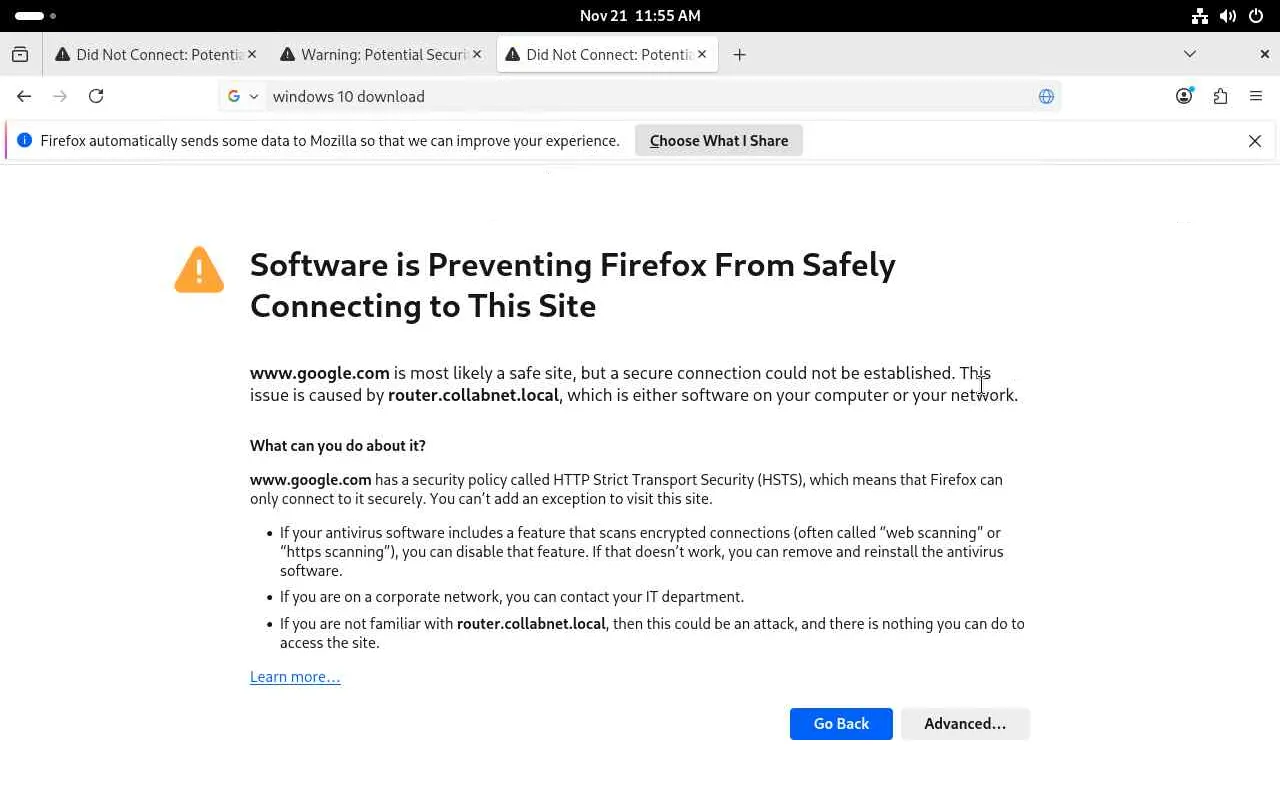Dismiss the Mozilla data notification bar
Image resolution: width=1280 pixels, height=800 pixels.
coord(1255,141)
